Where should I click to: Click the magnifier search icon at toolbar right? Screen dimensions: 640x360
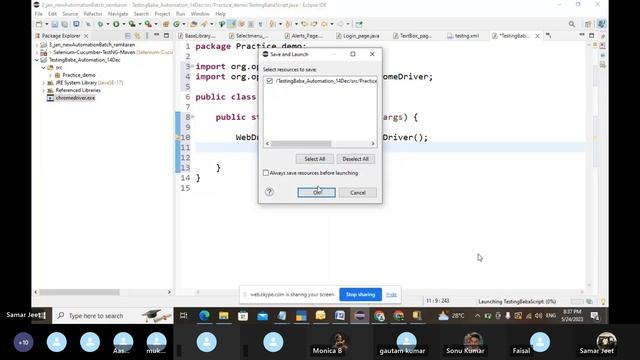pyautogui.click(x=572, y=24)
